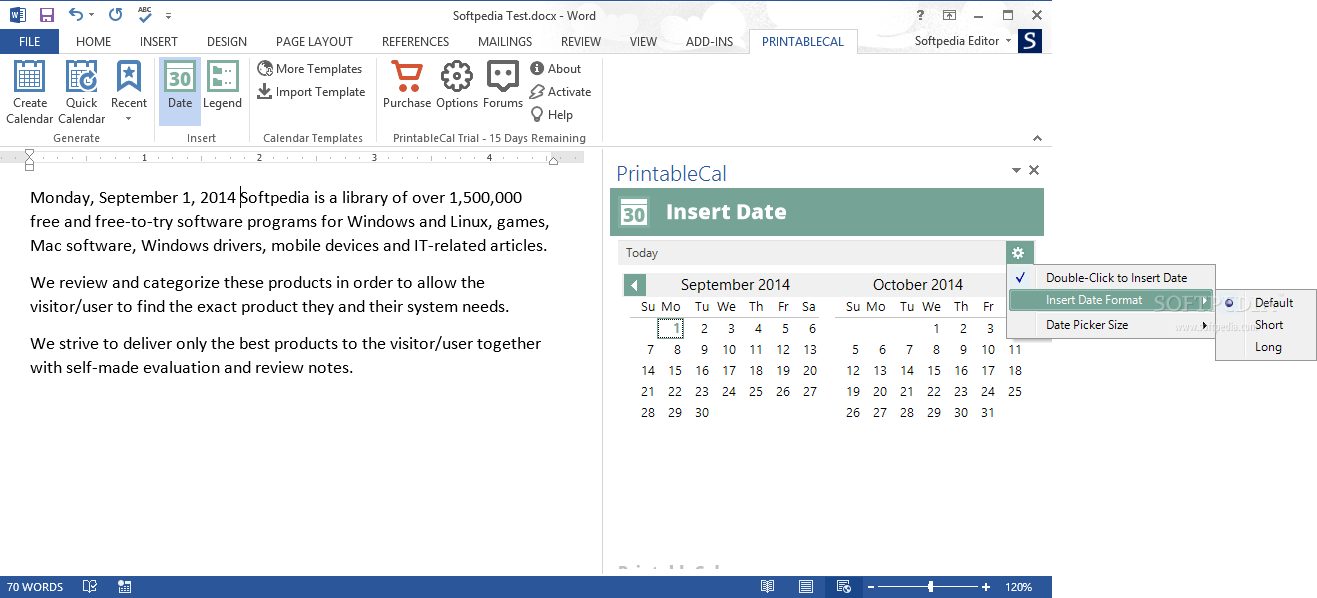Screen dimensions: 1317x598
Task: Click the 120% zoom level
Action: [1018, 587]
